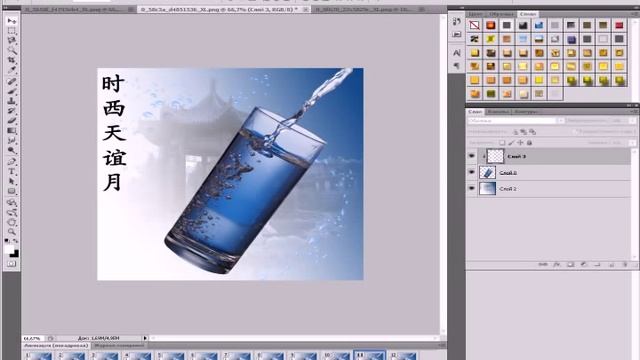This screenshot has height=360, width=640.
Task: Open the Layers panel options menu
Action: coord(635,111)
